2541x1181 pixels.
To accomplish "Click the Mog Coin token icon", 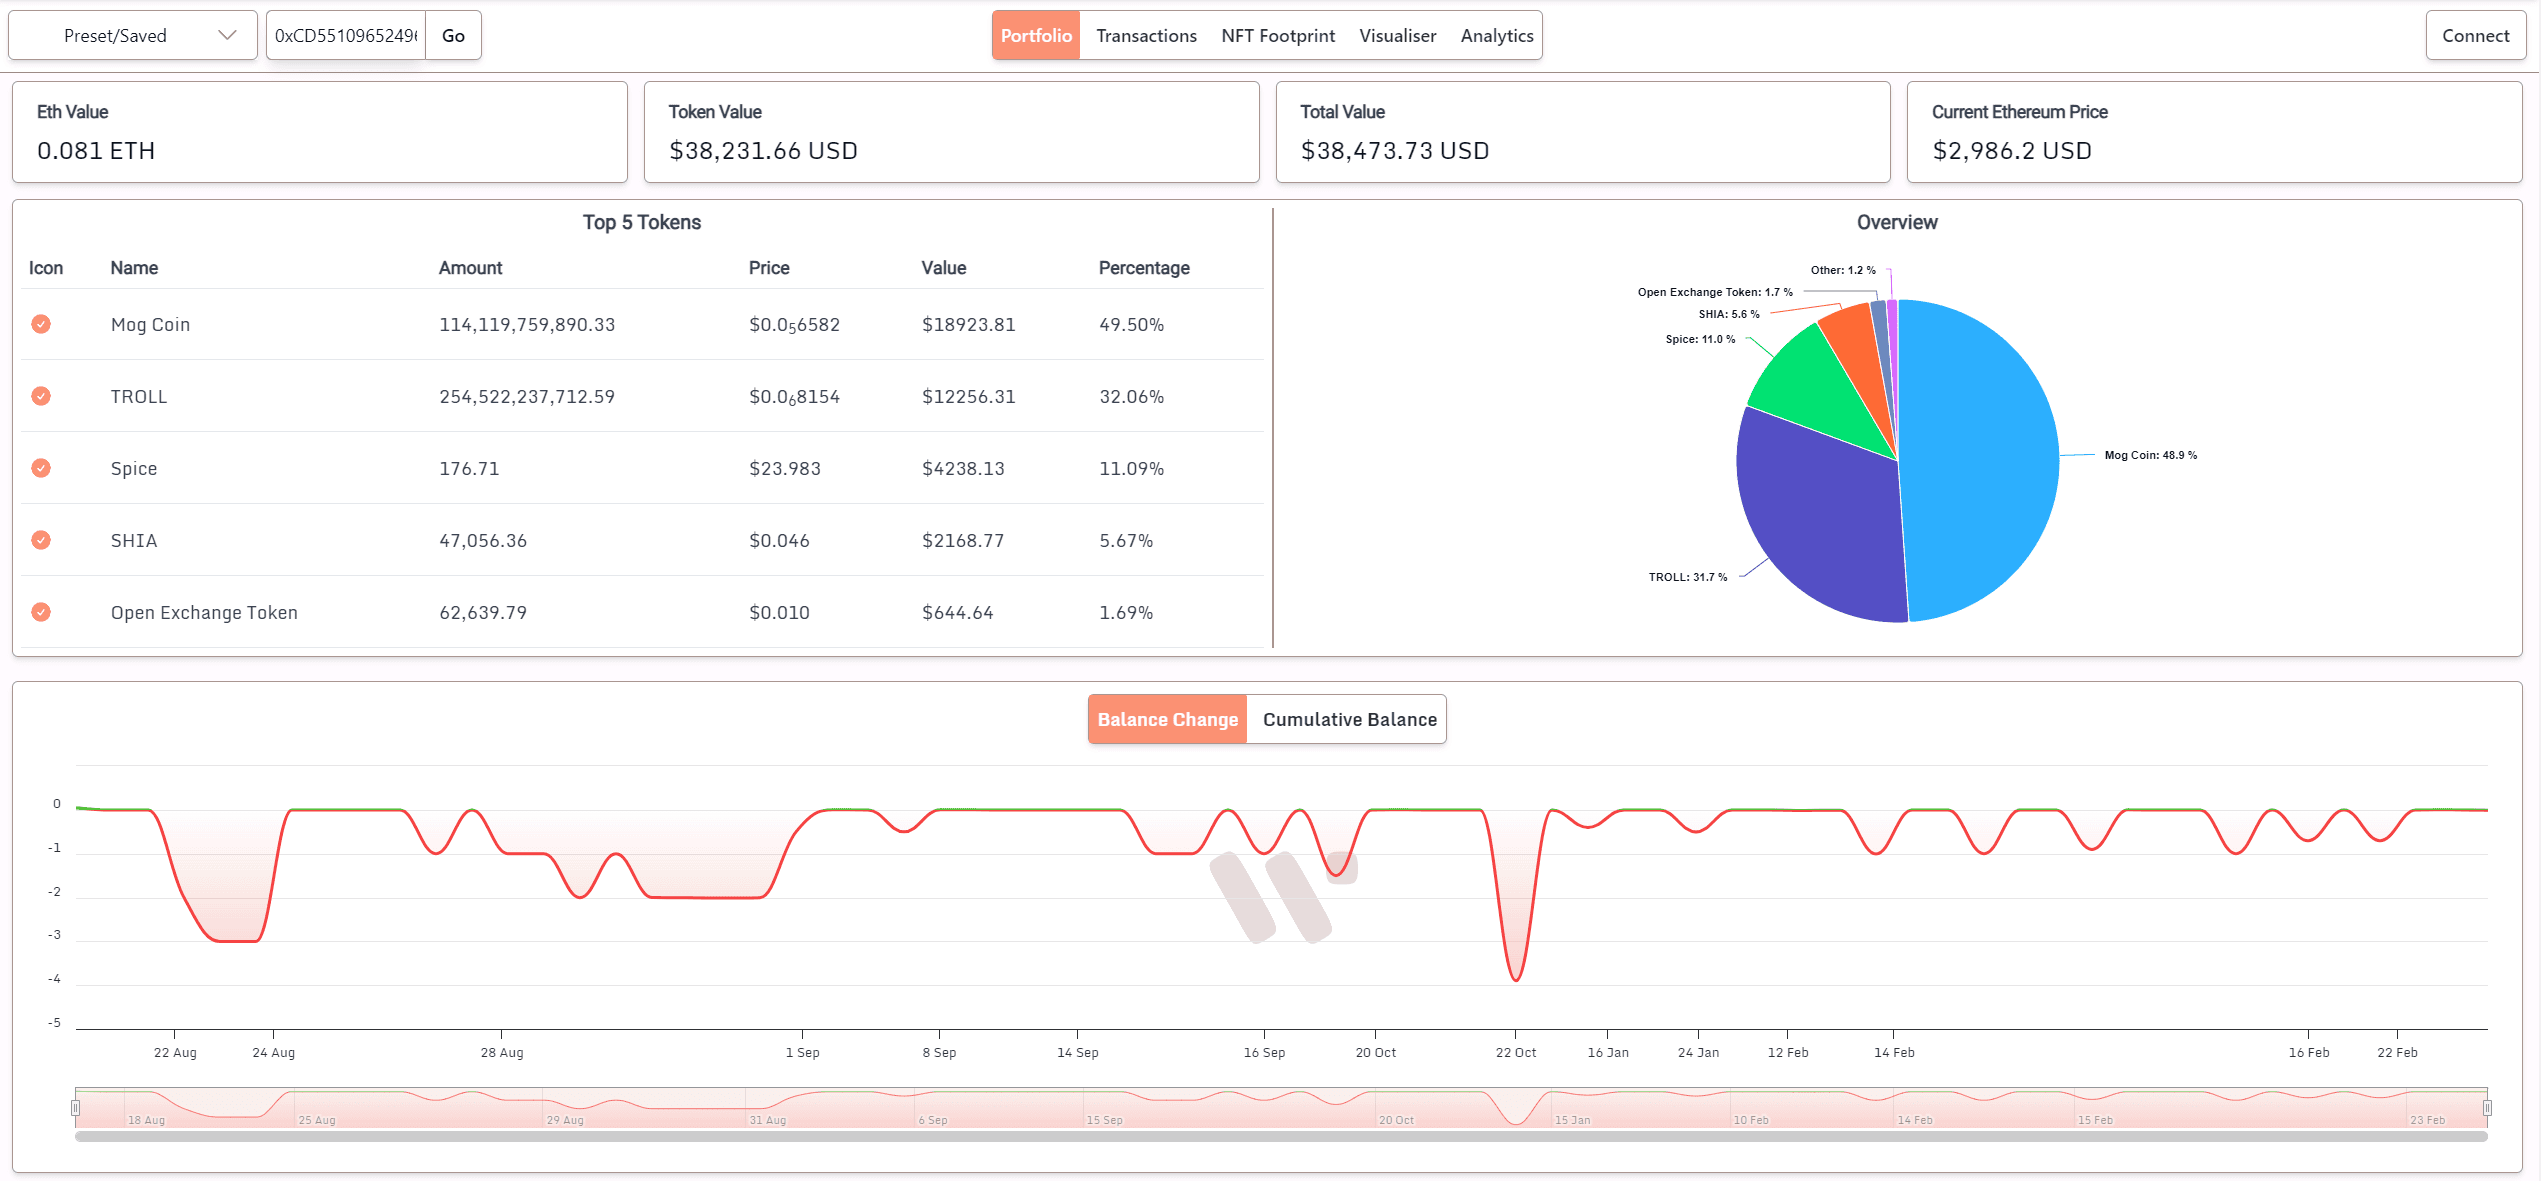I will coord(41,324).
